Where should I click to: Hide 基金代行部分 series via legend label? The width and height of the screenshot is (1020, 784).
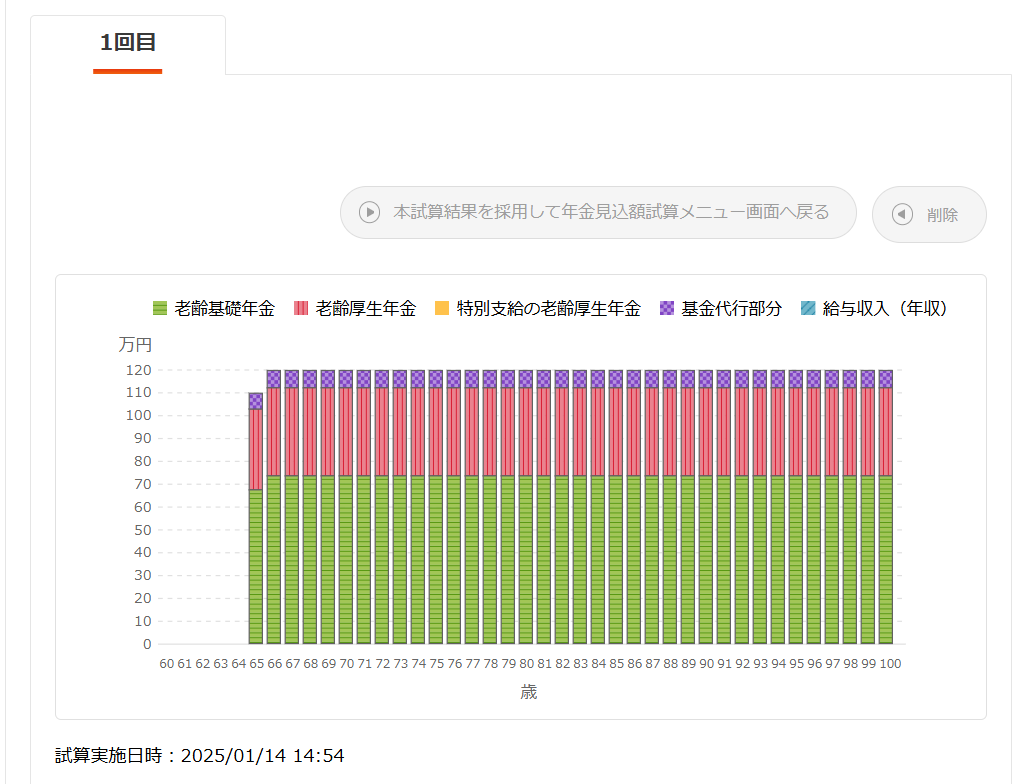tap(731, 309)
